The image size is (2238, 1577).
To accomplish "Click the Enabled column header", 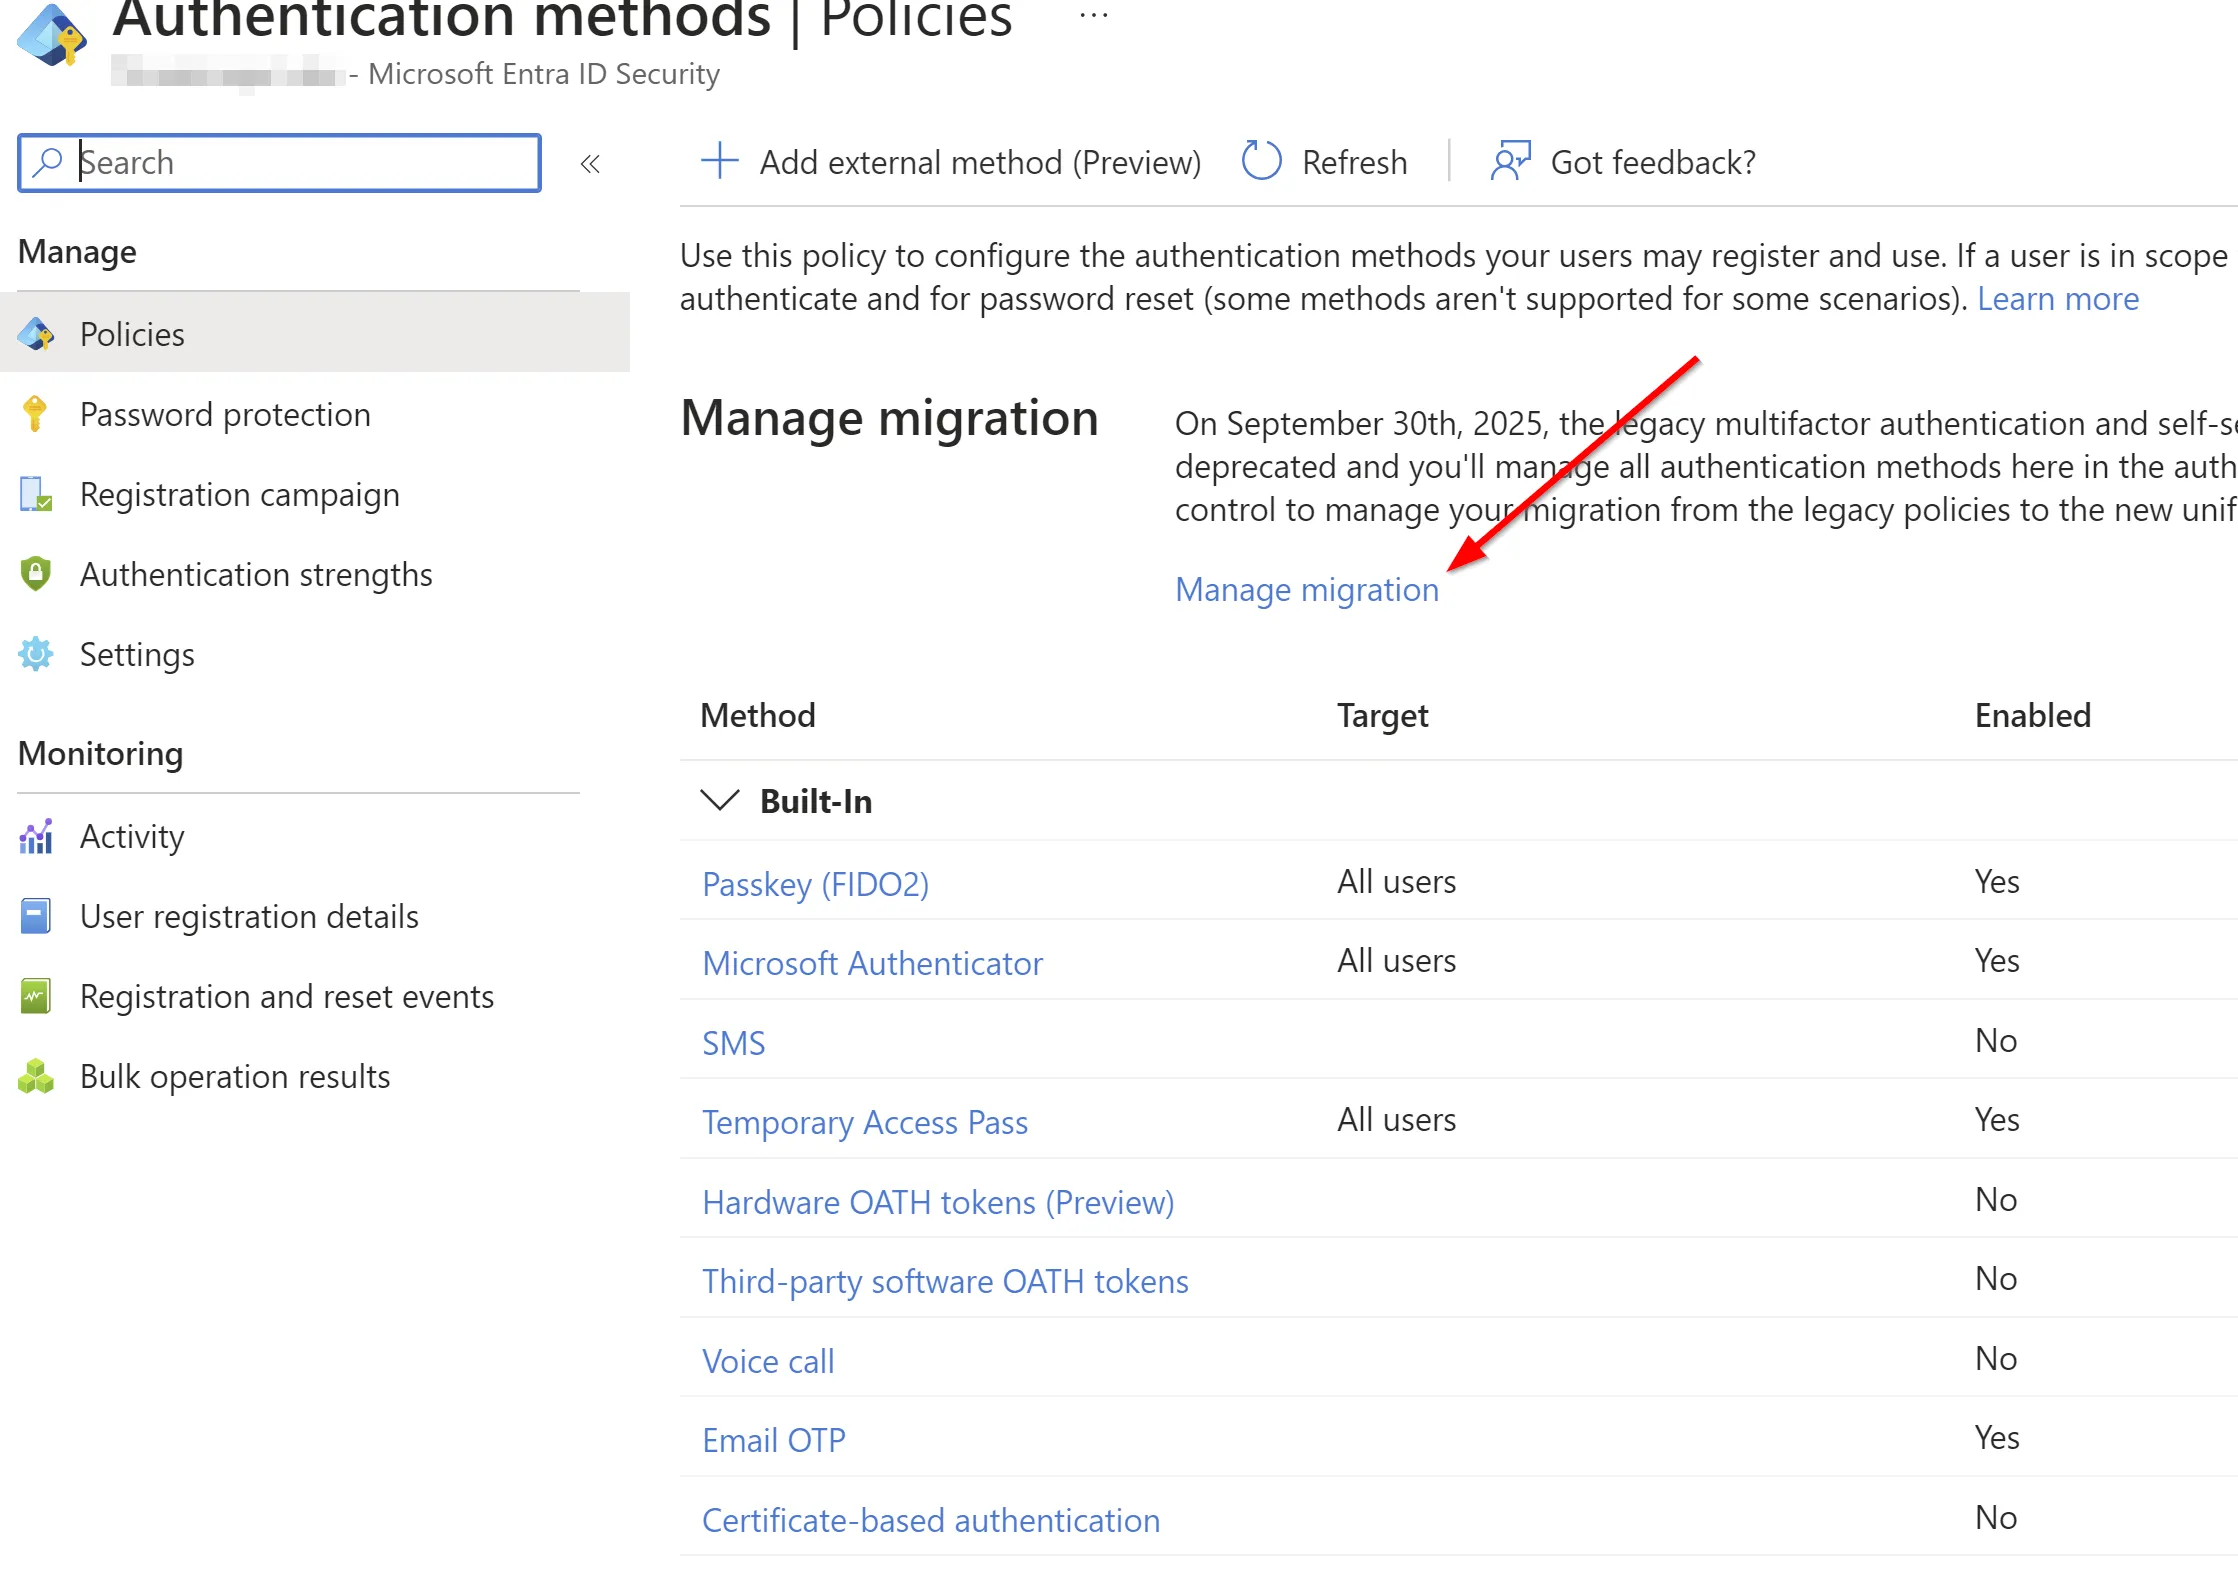I will 2033,715.
